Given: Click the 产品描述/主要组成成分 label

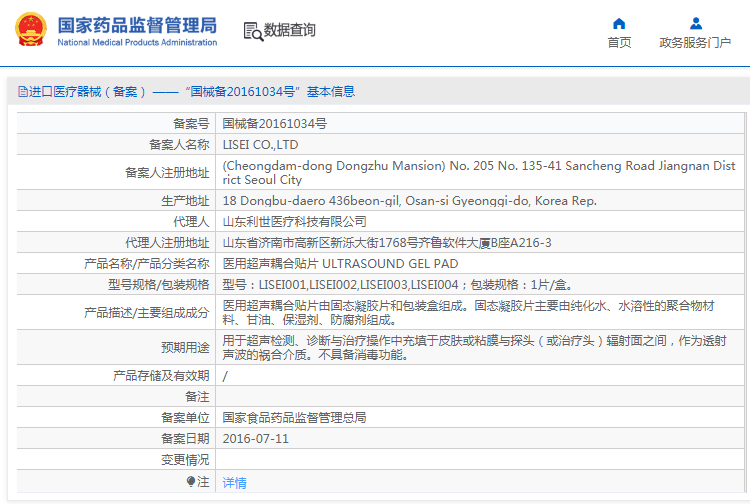Looking at the screenshot, I should (x=147, y=312).
